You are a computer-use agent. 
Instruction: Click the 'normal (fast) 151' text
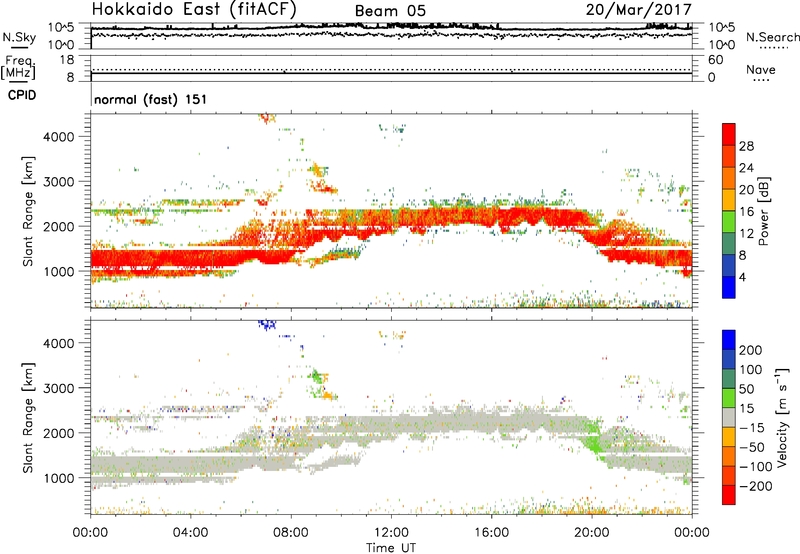pyautogui.click(x=151, y=99)
